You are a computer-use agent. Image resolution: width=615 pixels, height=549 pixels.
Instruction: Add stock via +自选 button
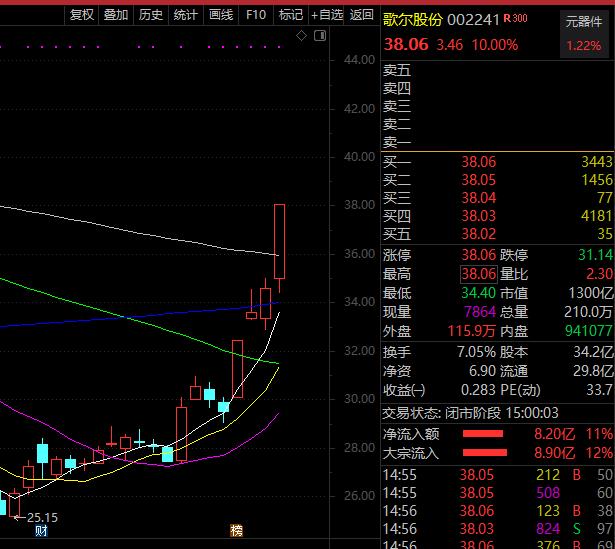(327, 15)
